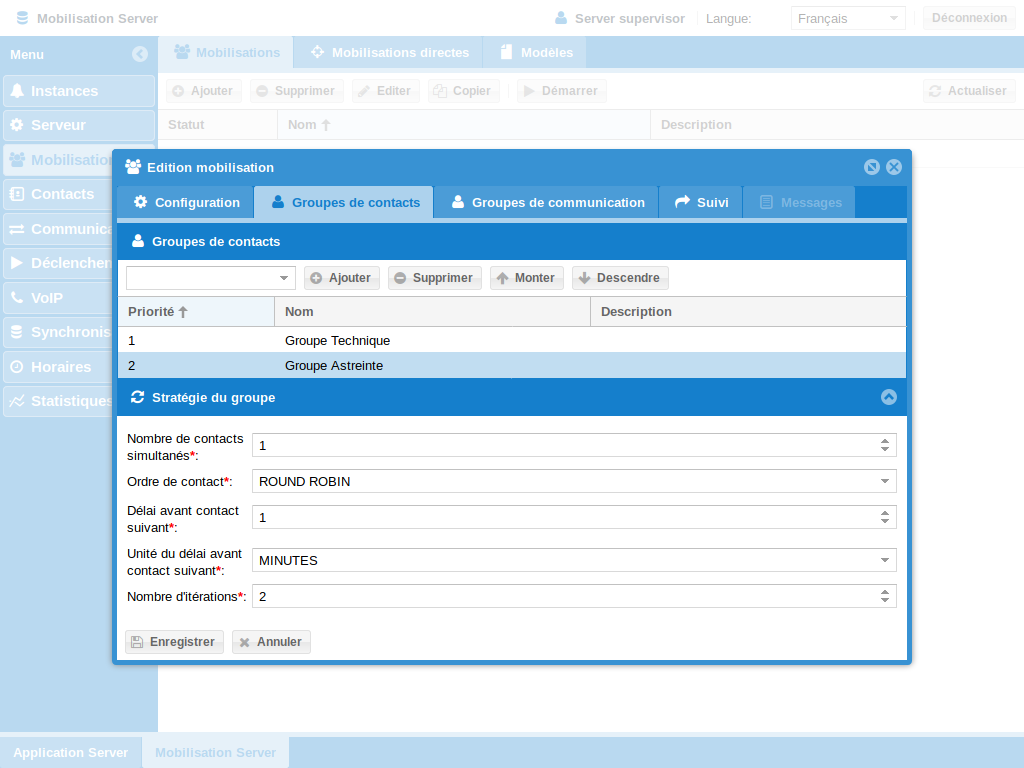
Task: Open the Groupes de communication tab
Action: coord(547,202)
